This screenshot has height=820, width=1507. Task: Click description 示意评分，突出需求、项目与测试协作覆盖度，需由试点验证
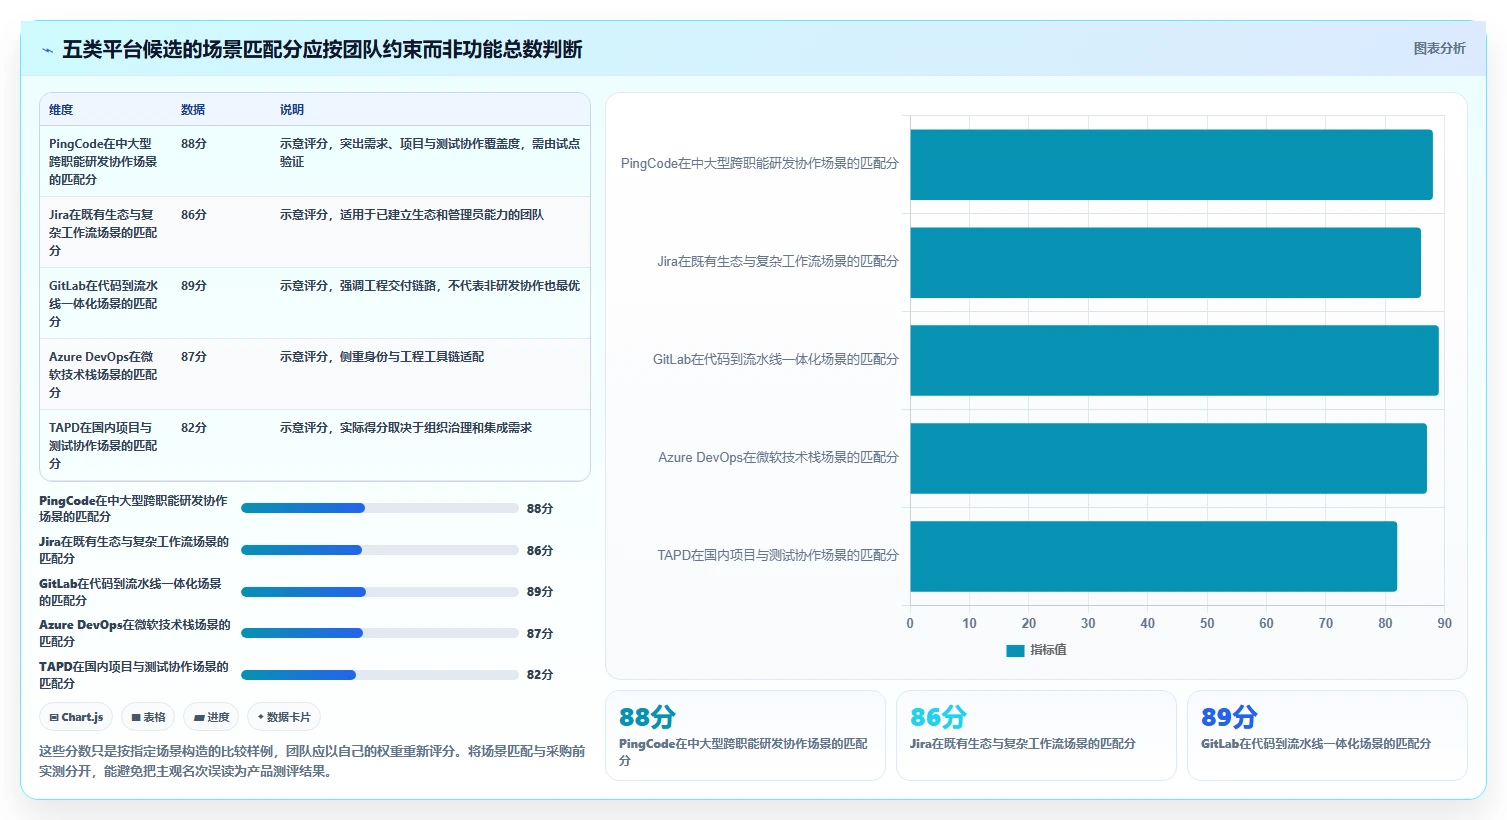[x=430, y=153]
